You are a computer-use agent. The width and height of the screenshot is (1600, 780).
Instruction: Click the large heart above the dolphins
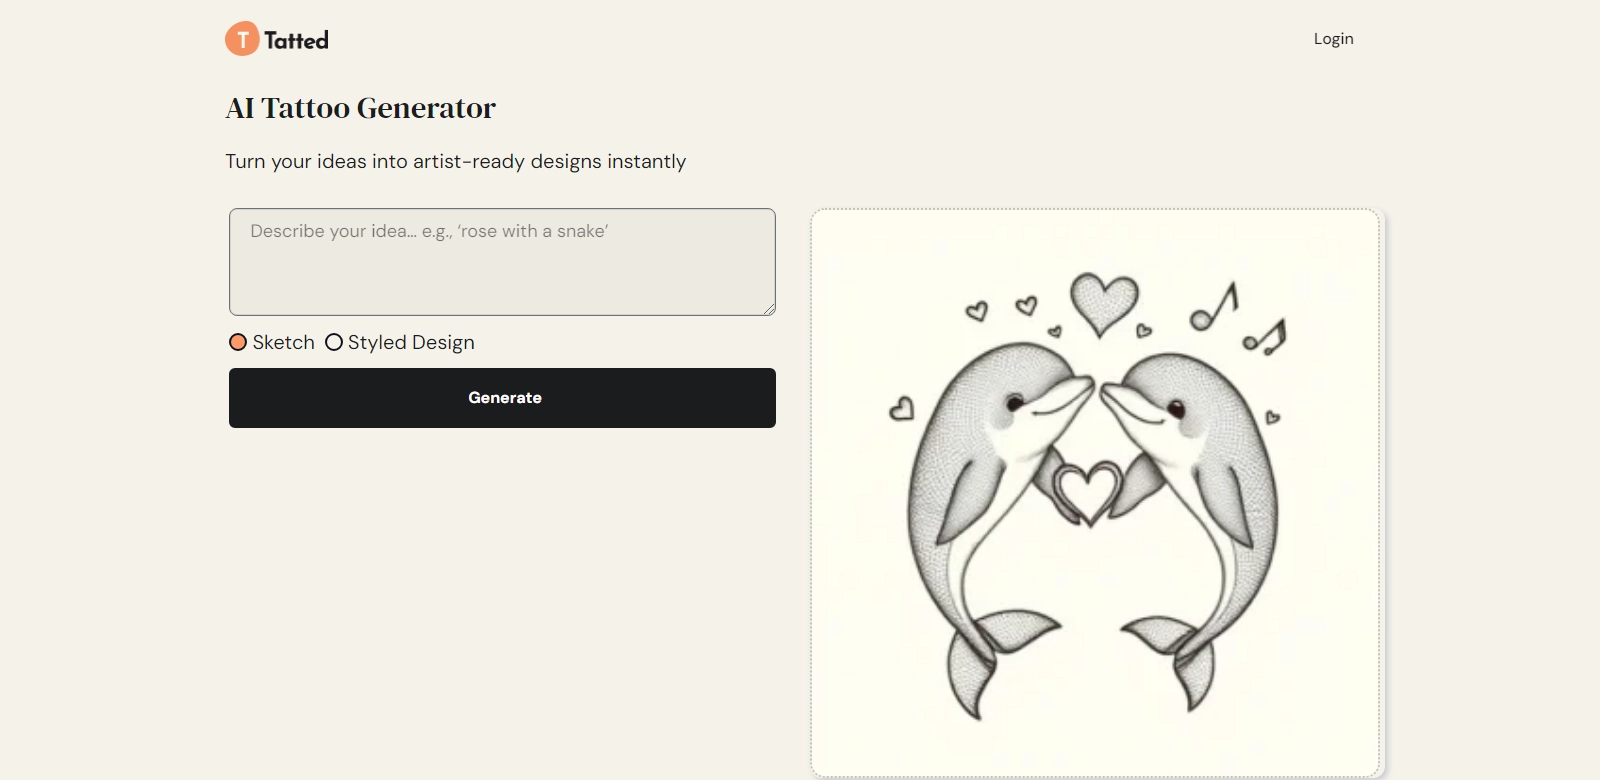tap(1104, 304)
